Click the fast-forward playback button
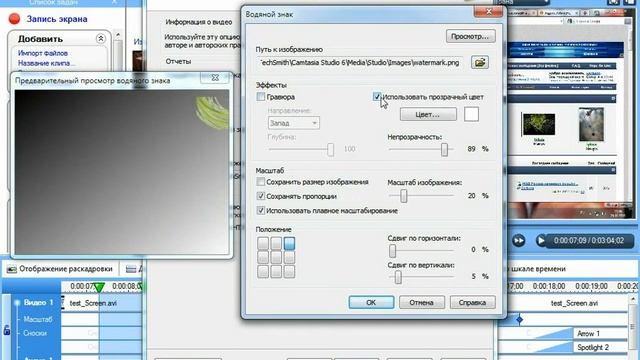 point(518,240)
